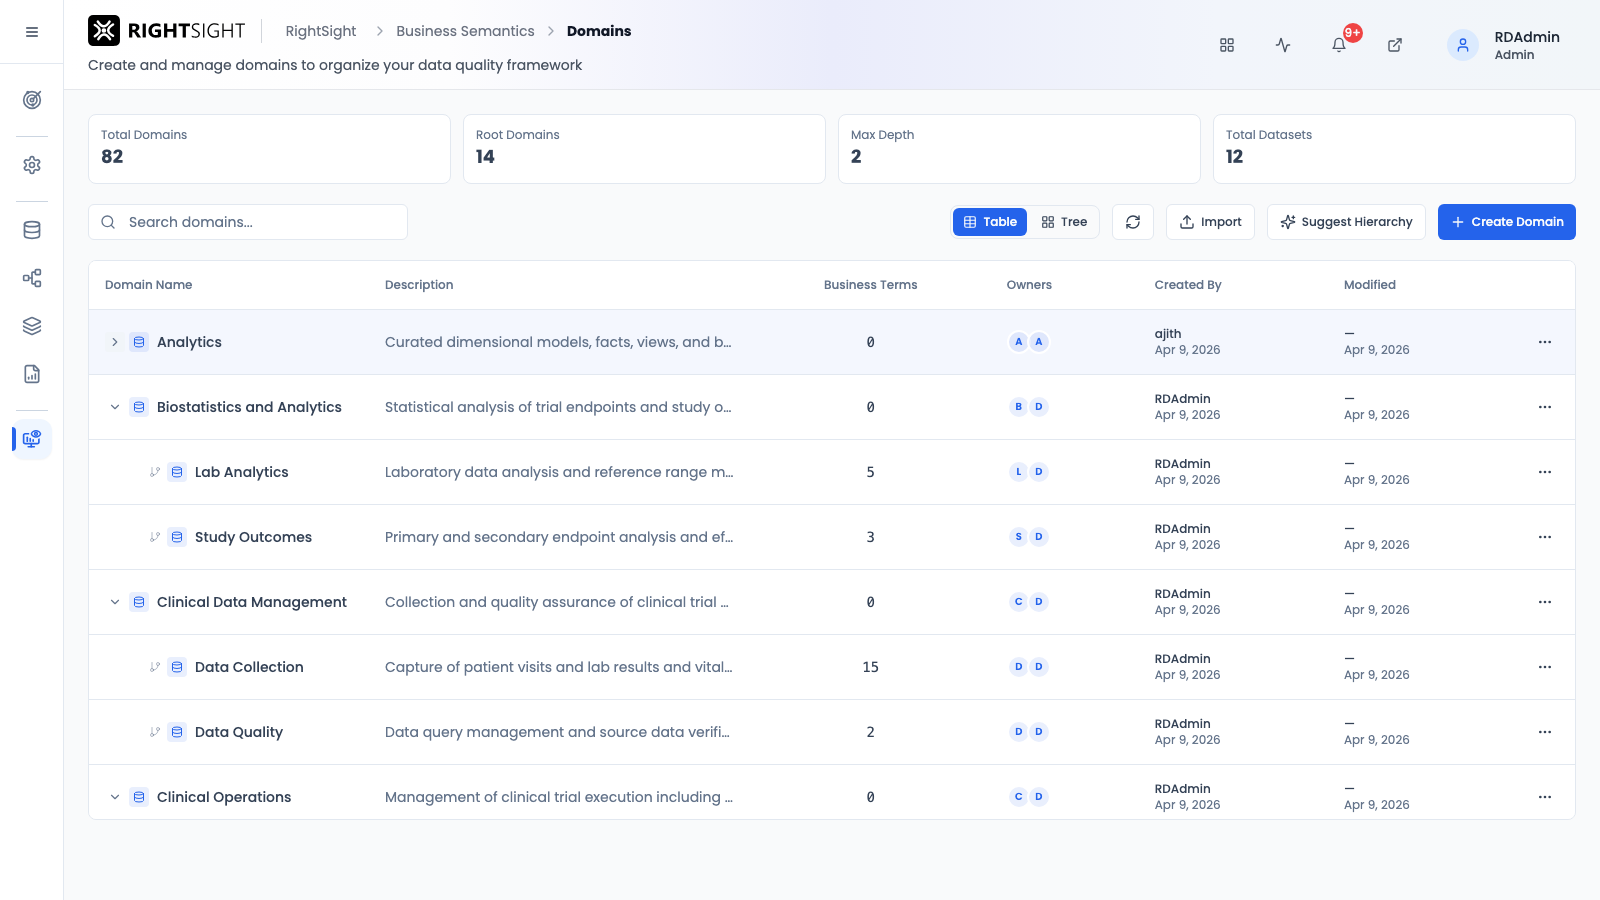Expand the Analytics domain row
This screenshot has height=900, width=1600.
pyautogui.click(x=115, y=342)
